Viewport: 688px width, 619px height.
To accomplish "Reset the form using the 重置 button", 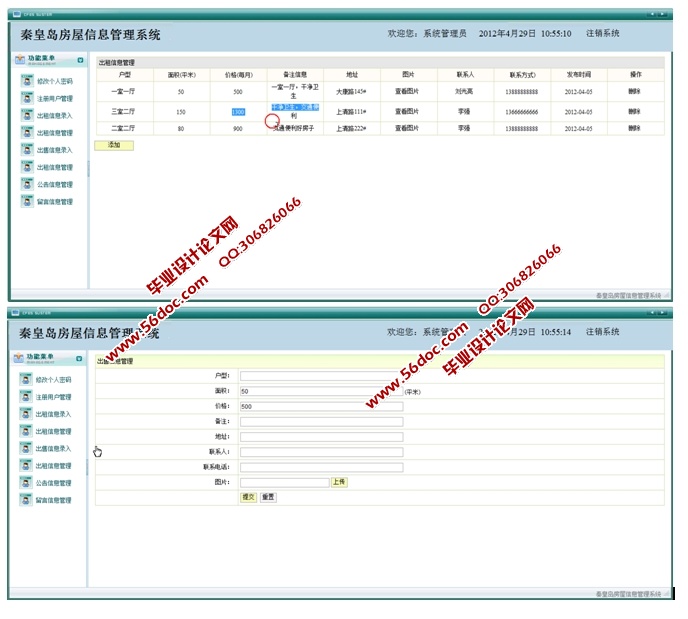I will click(268, 497).
